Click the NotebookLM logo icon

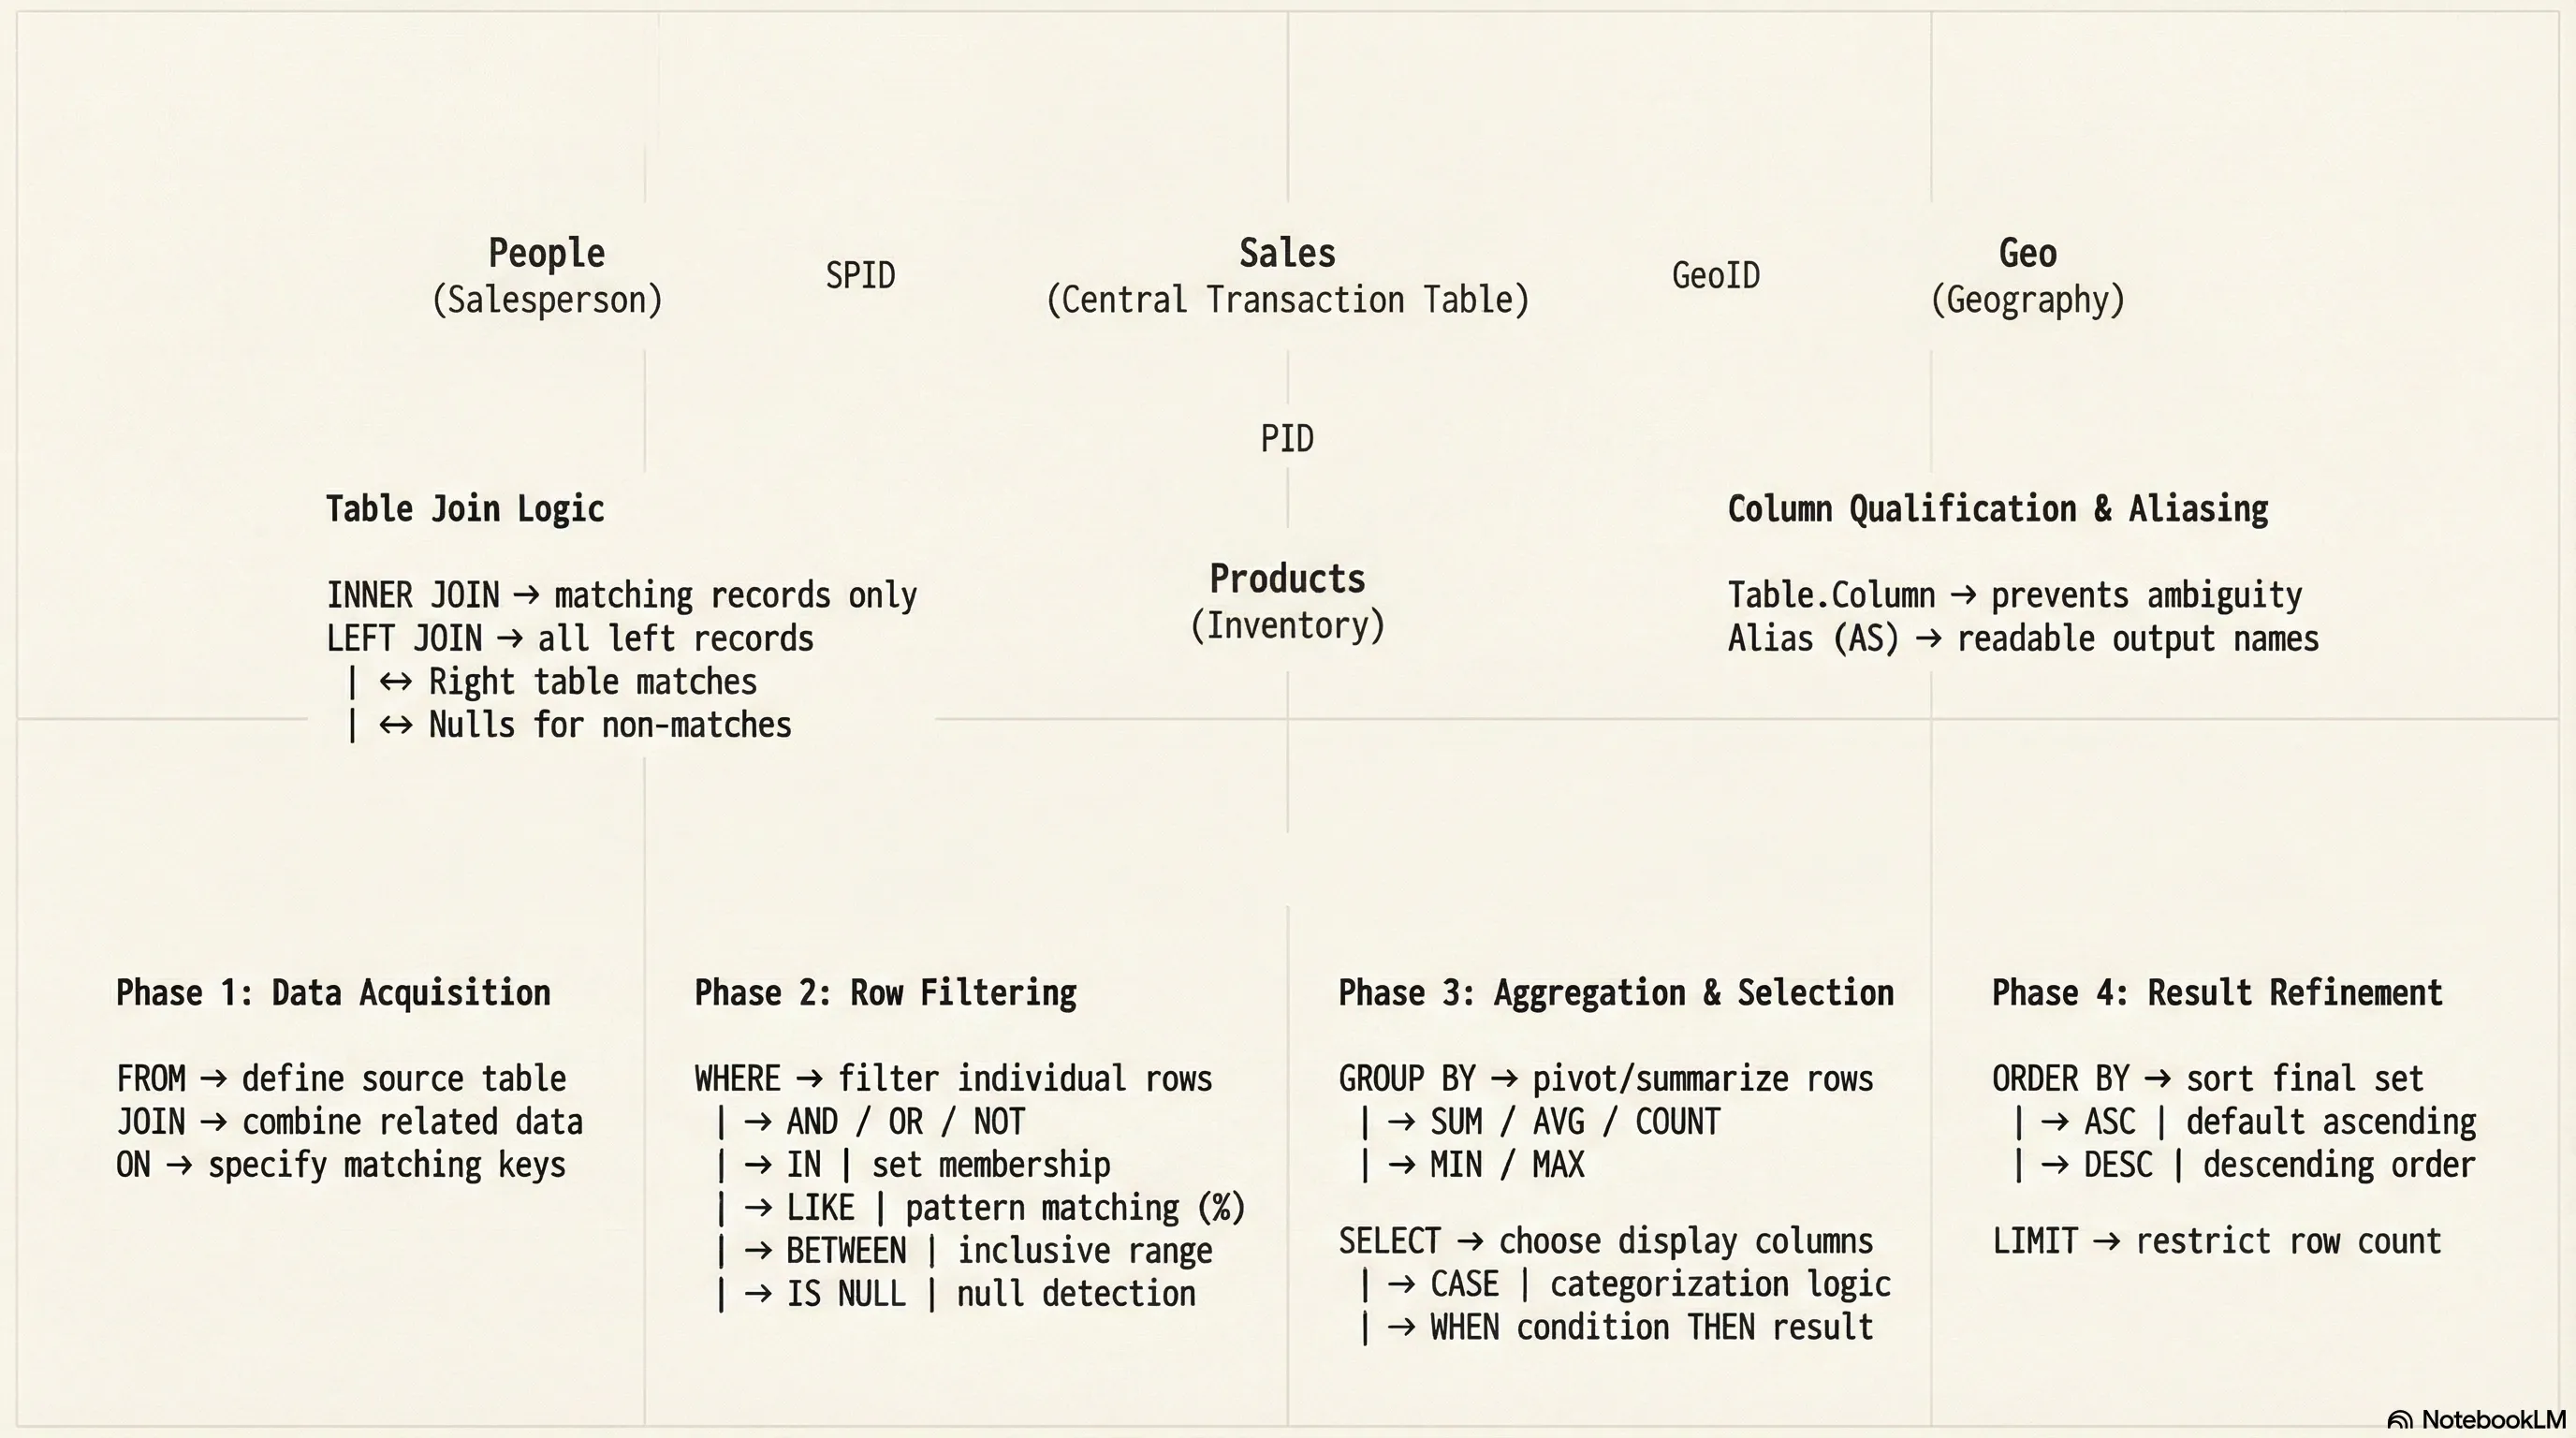(2399, 1420)
